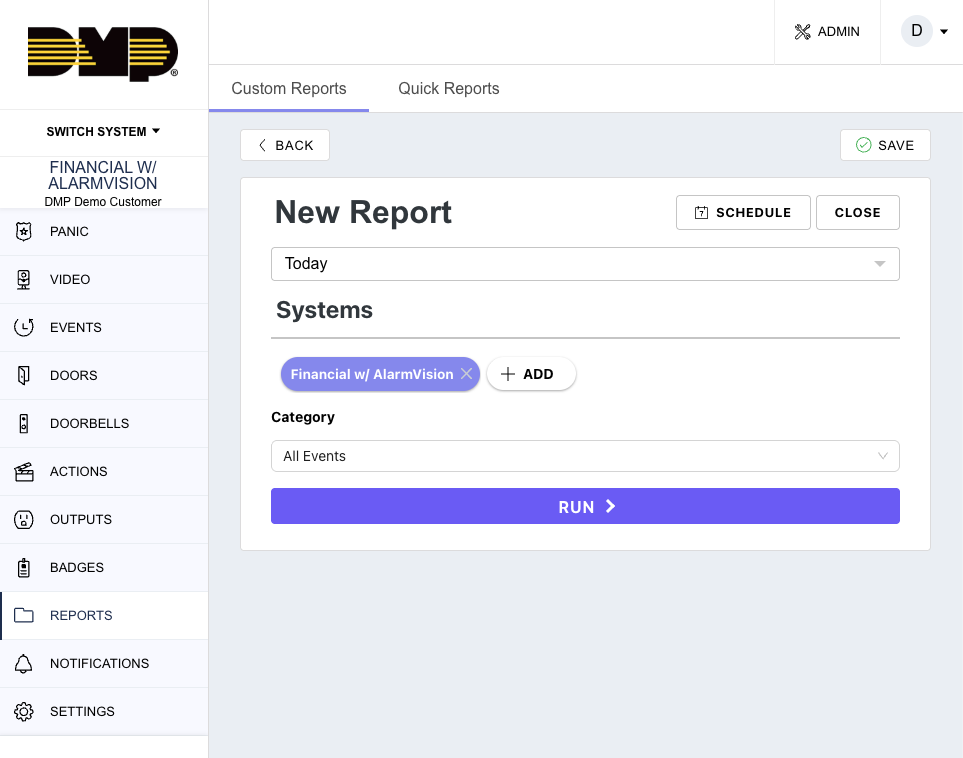Viewport: 963px width, 758px height.
Task: Open the Actions menu item
Action: click(x=104, y=471)
